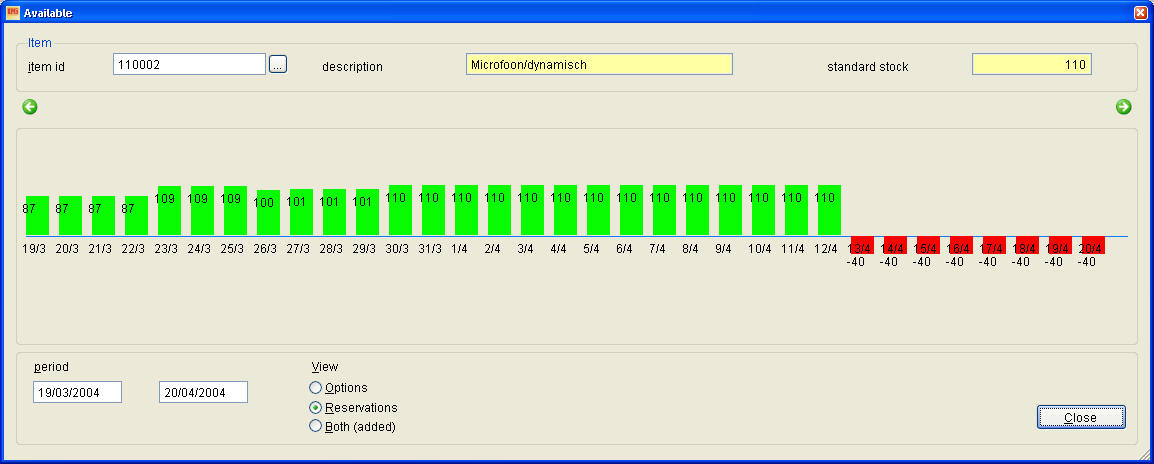Click the application icon in title bar
This screenshot has width=1154, height=464.
coord(13,12)
